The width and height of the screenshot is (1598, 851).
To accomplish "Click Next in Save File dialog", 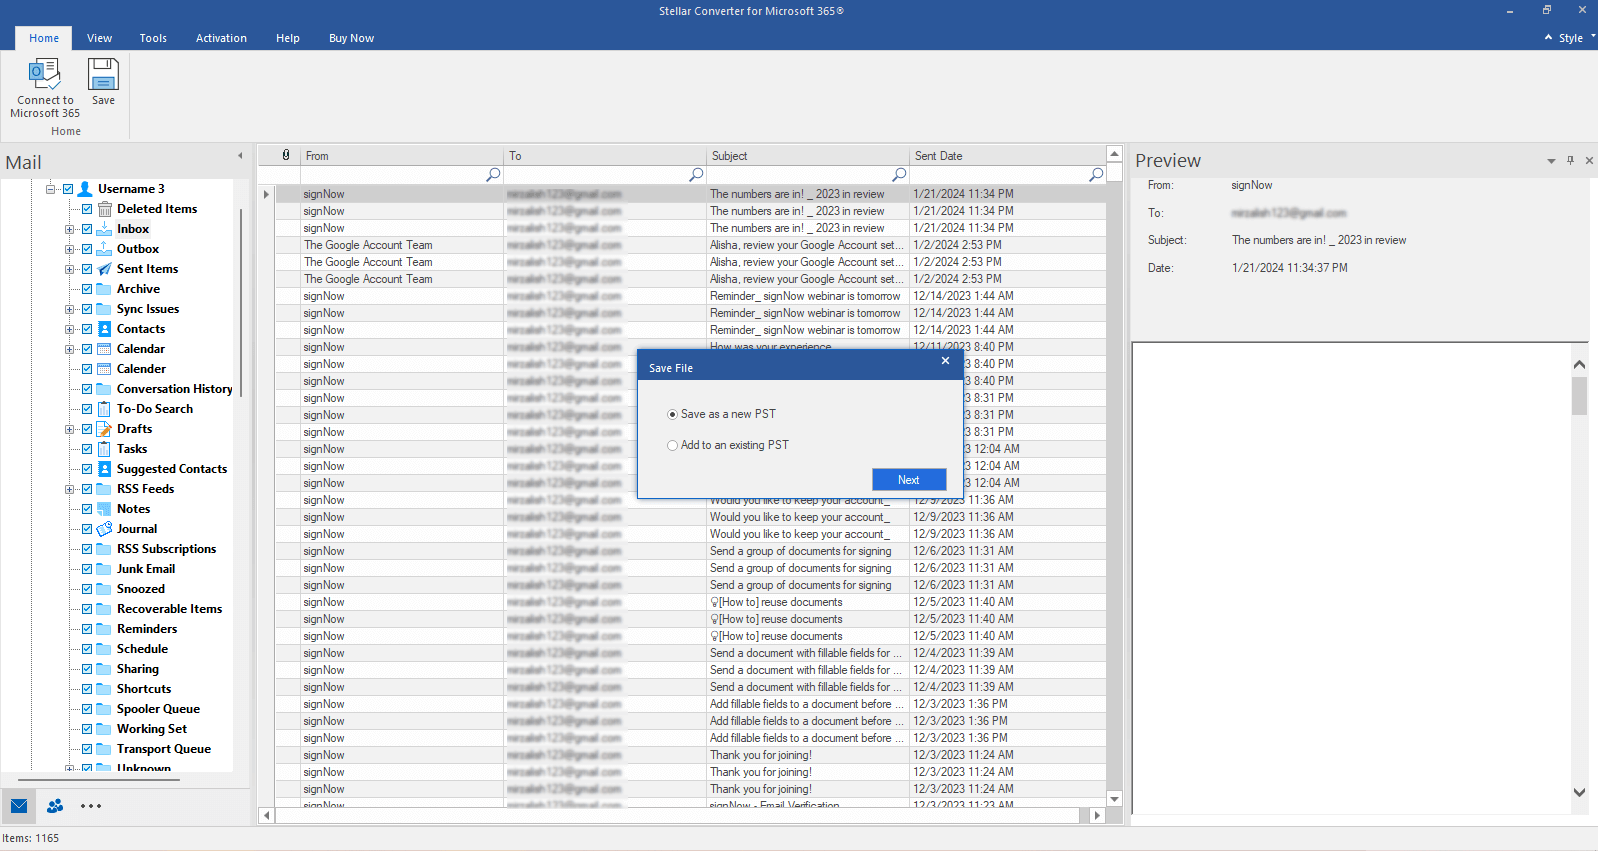I will tap(909, 480).
